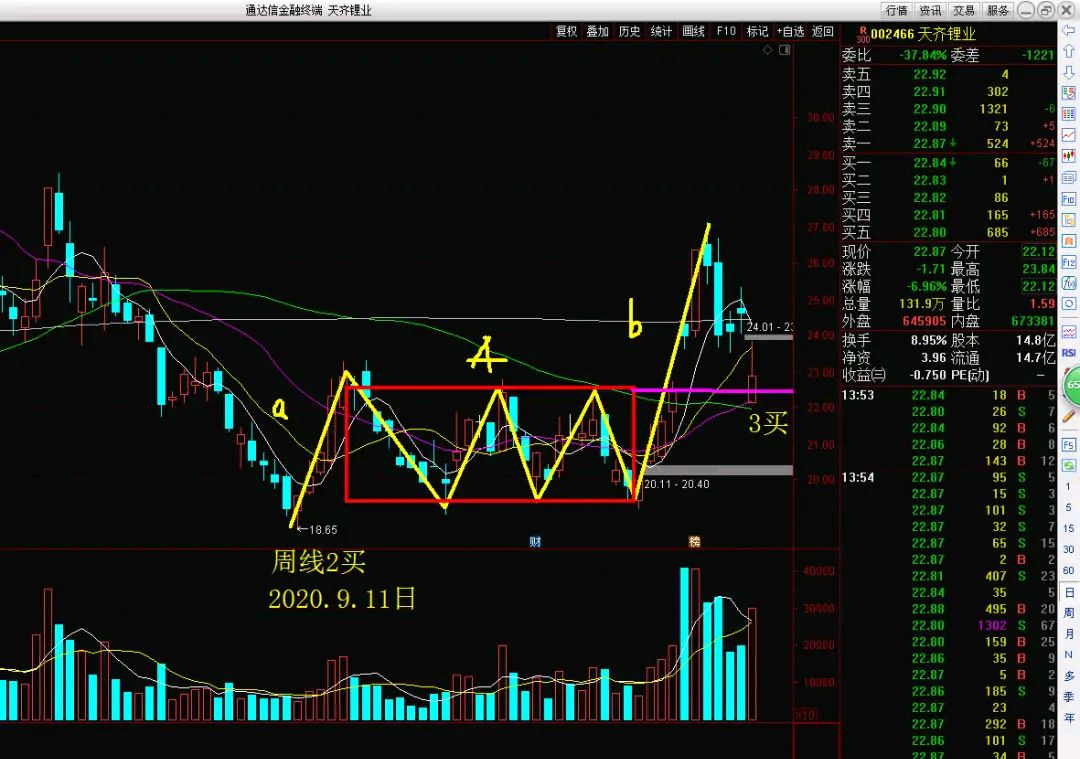This screenshot has height=759, width=1080.
Task: Click the 委比 value -37.84%
Action: [x=923, y=55]
